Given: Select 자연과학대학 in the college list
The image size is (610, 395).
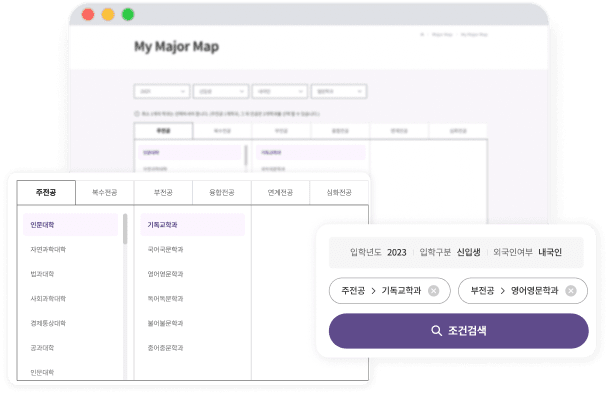Looking at the screenshot, I should pos(48,249).
